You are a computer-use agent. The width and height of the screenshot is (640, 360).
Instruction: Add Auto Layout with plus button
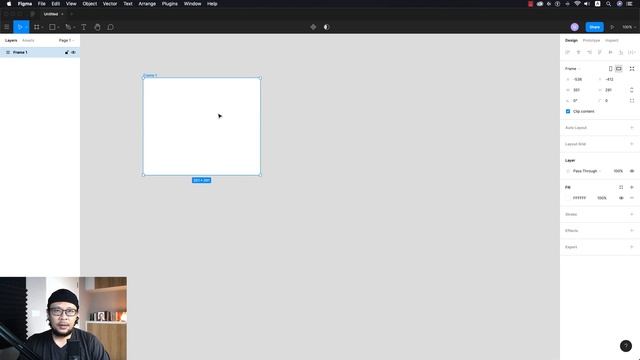[632, 128]
